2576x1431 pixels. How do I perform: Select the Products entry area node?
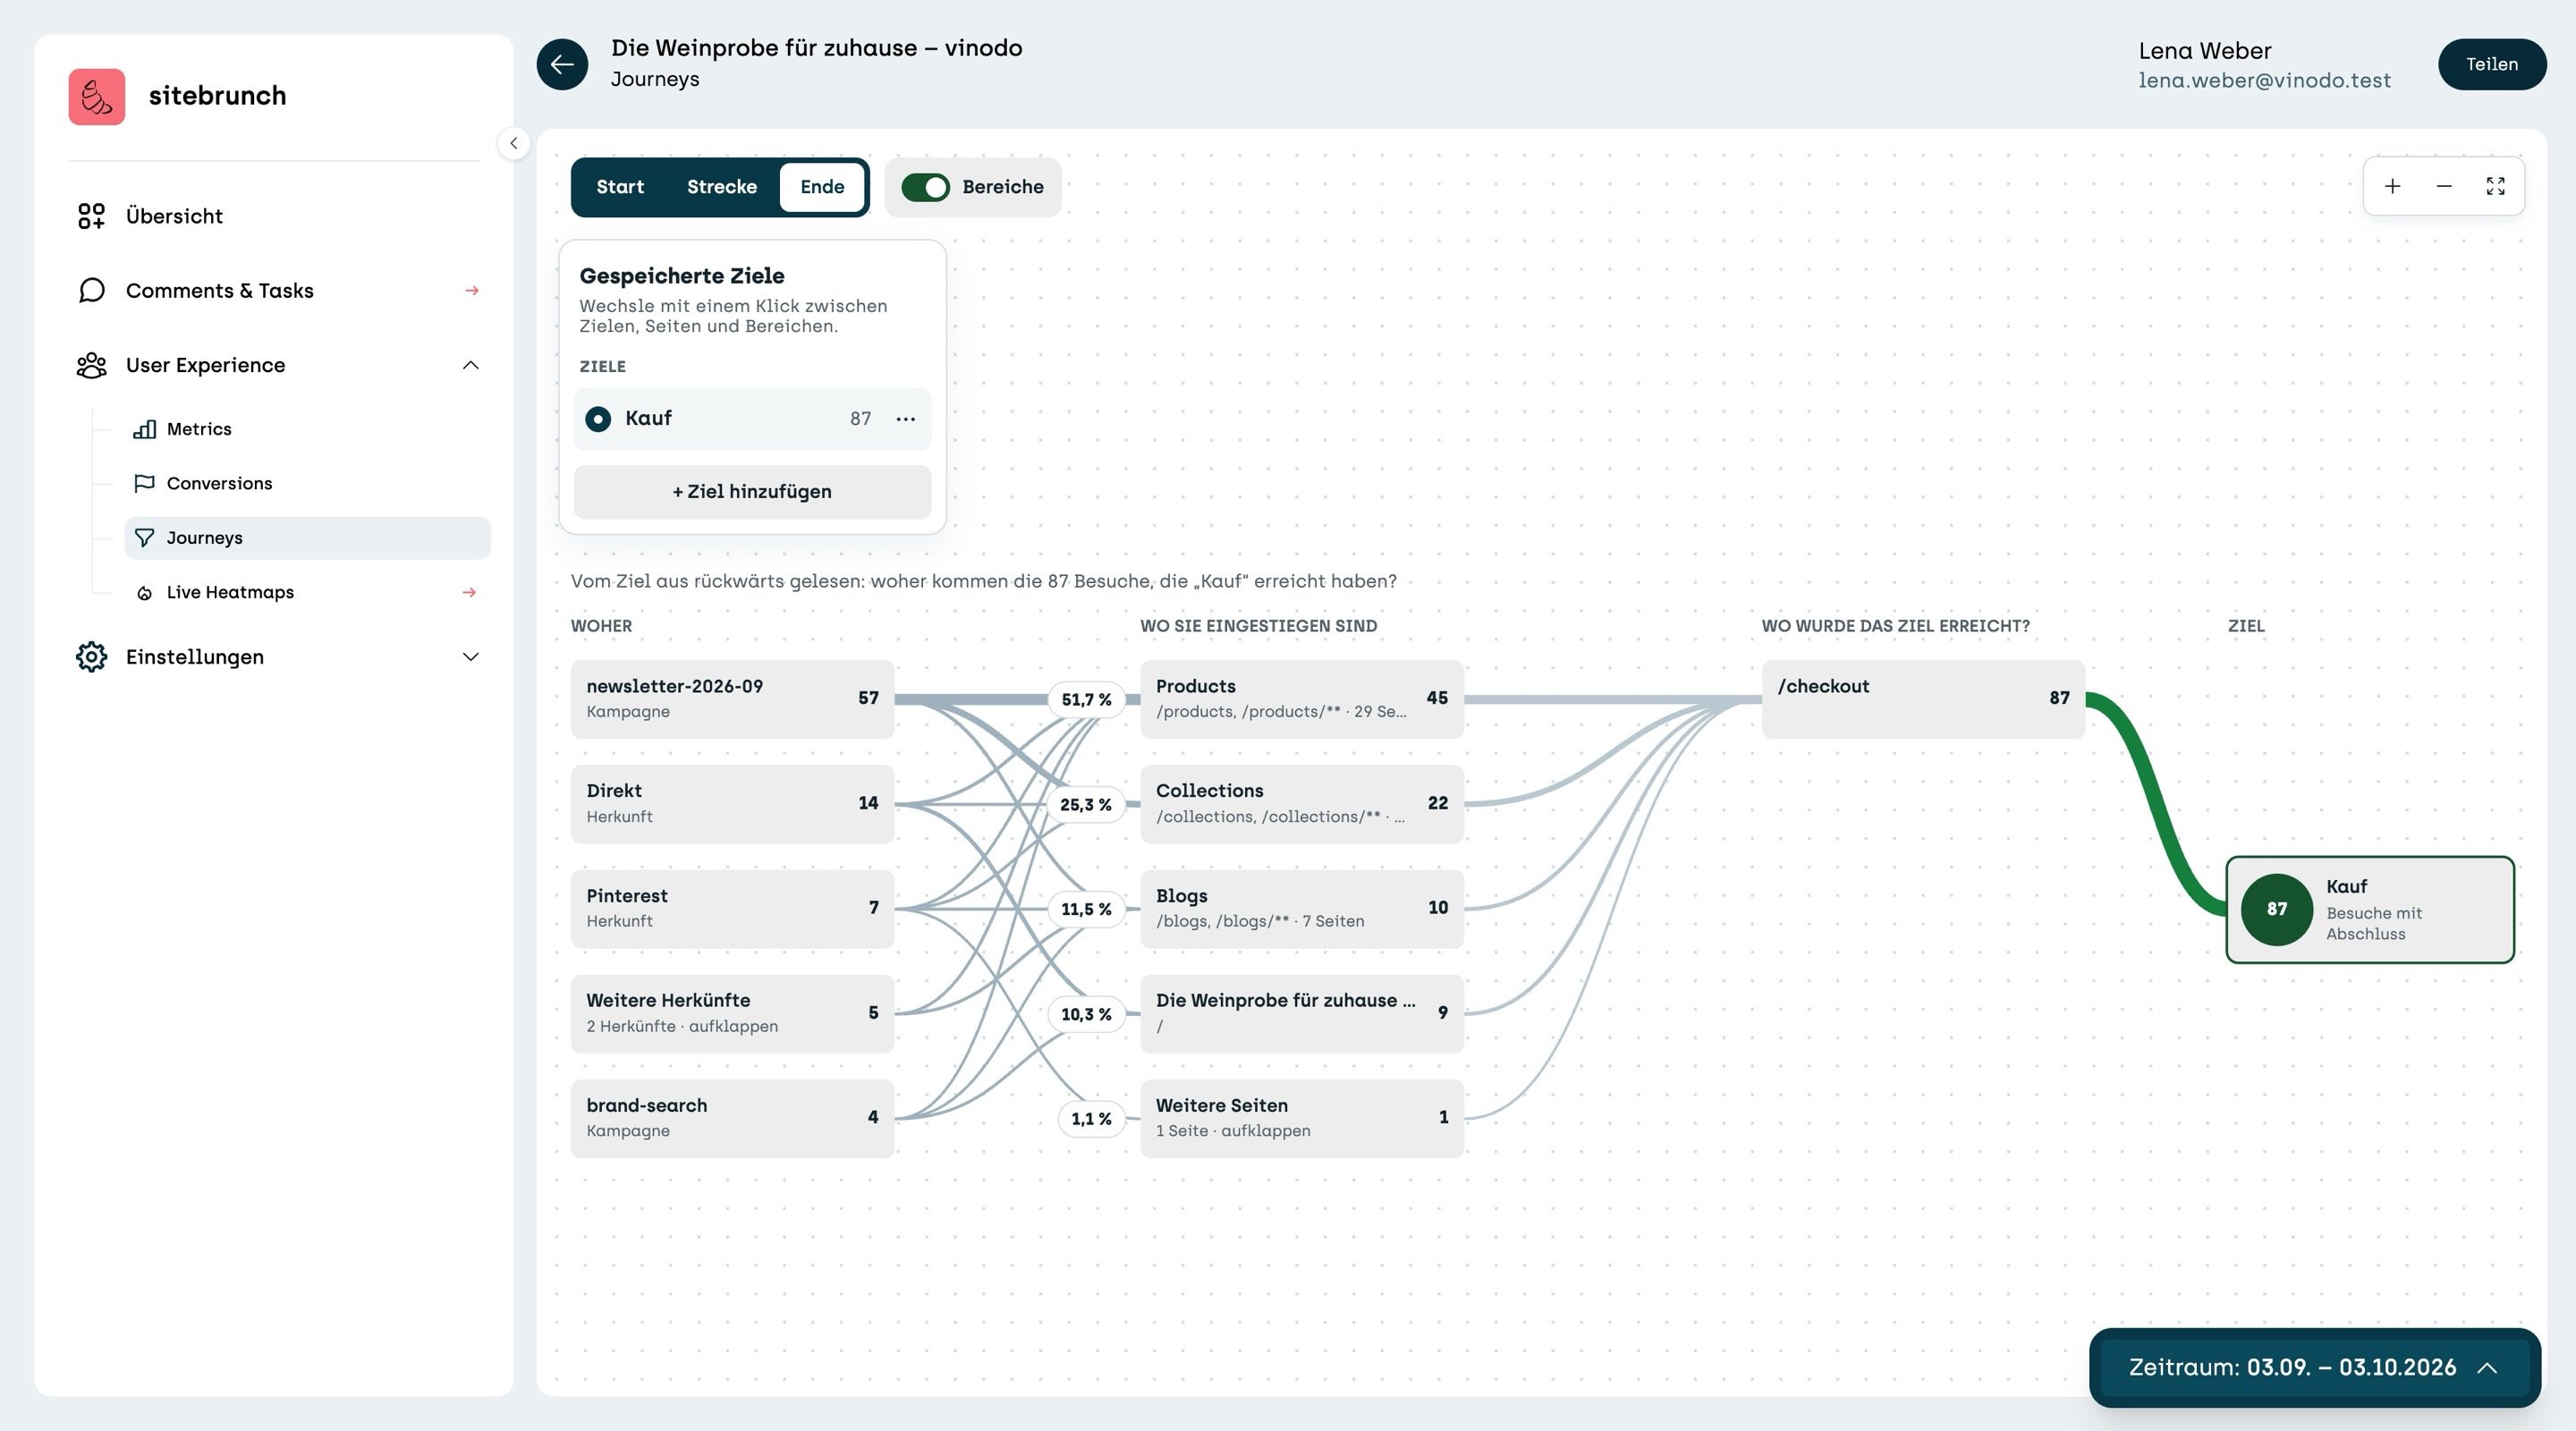1302,699
